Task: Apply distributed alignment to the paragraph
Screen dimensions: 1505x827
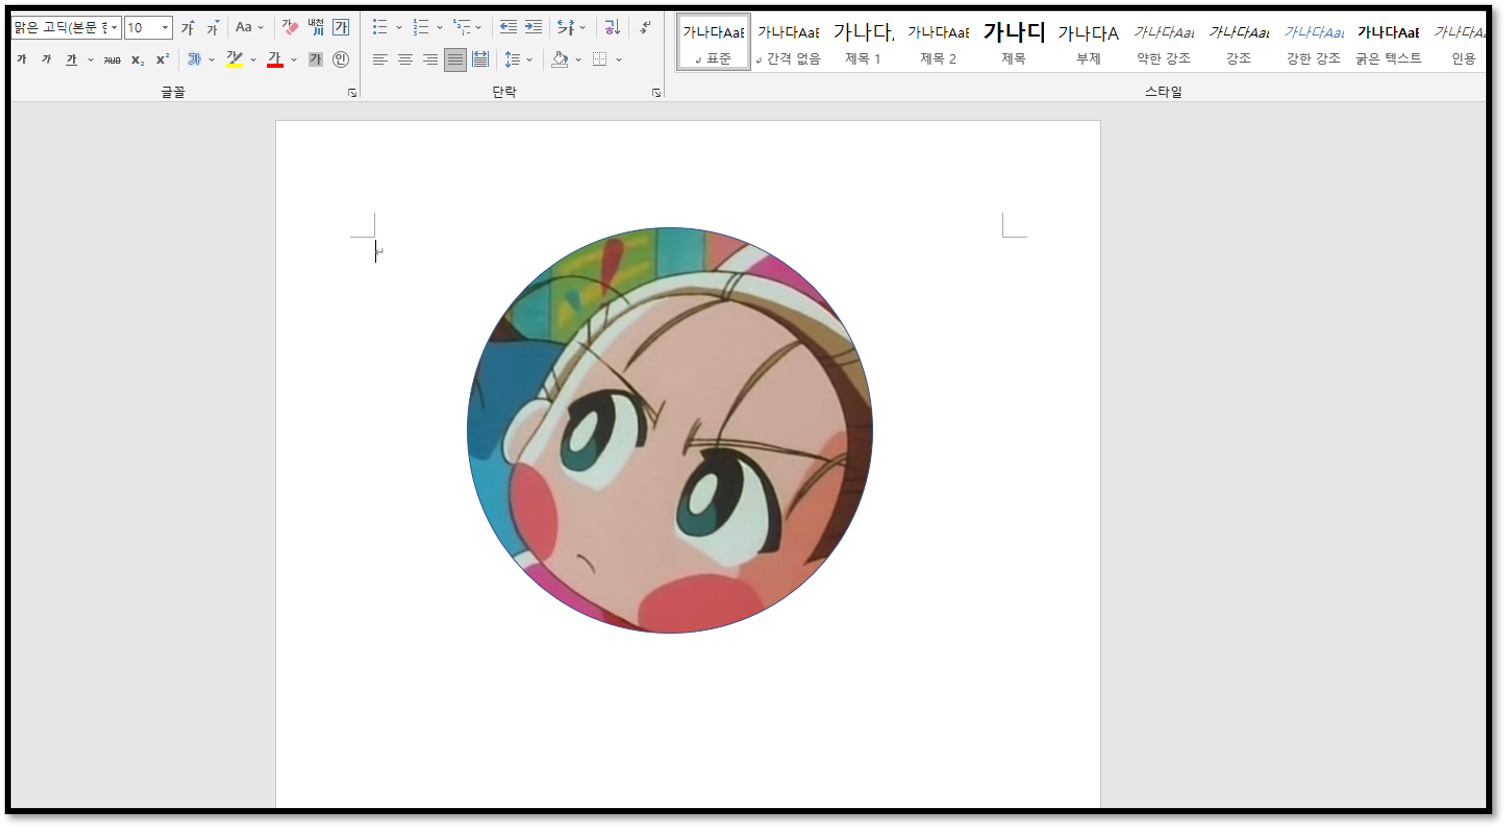Action: (480, 60)
